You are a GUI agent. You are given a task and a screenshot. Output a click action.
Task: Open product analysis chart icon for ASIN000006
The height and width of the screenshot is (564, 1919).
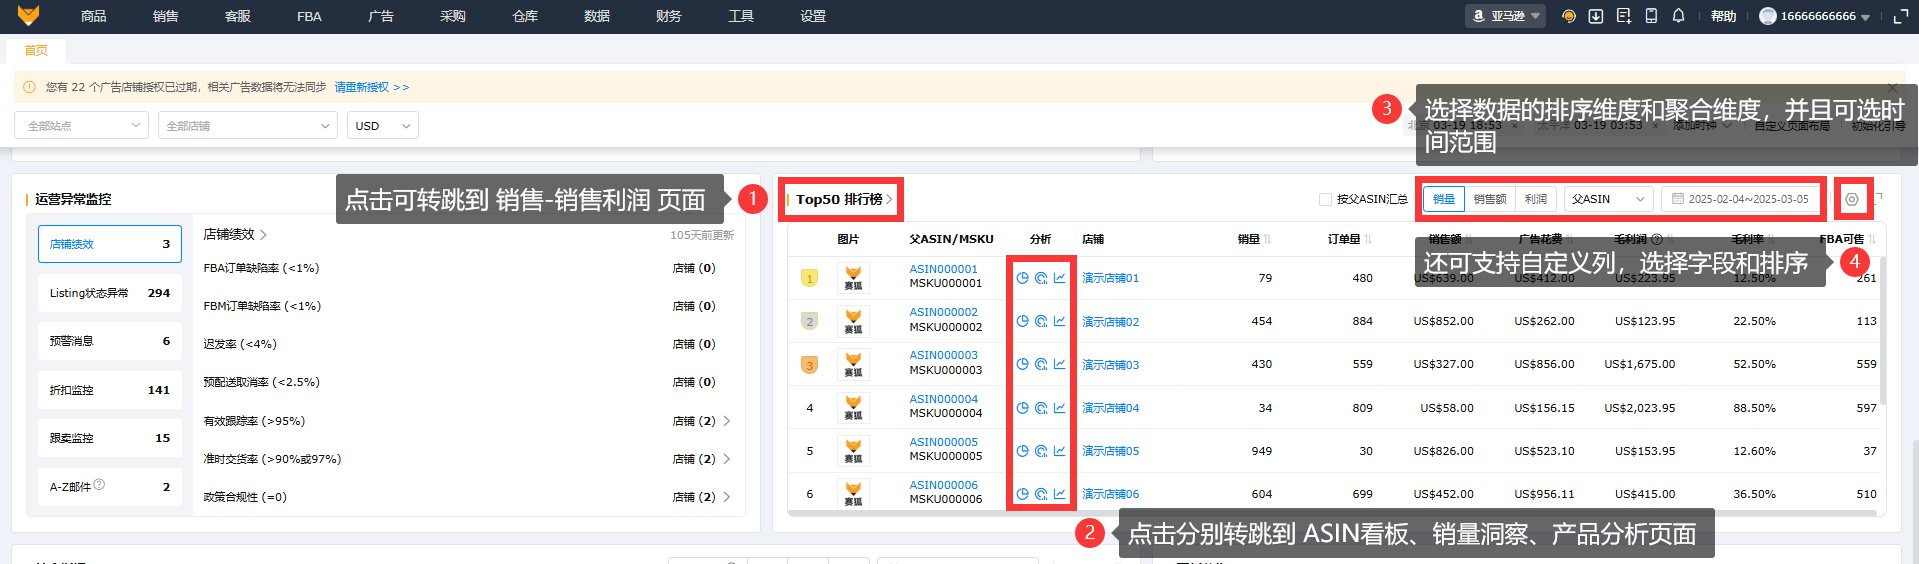(1059, 494)
